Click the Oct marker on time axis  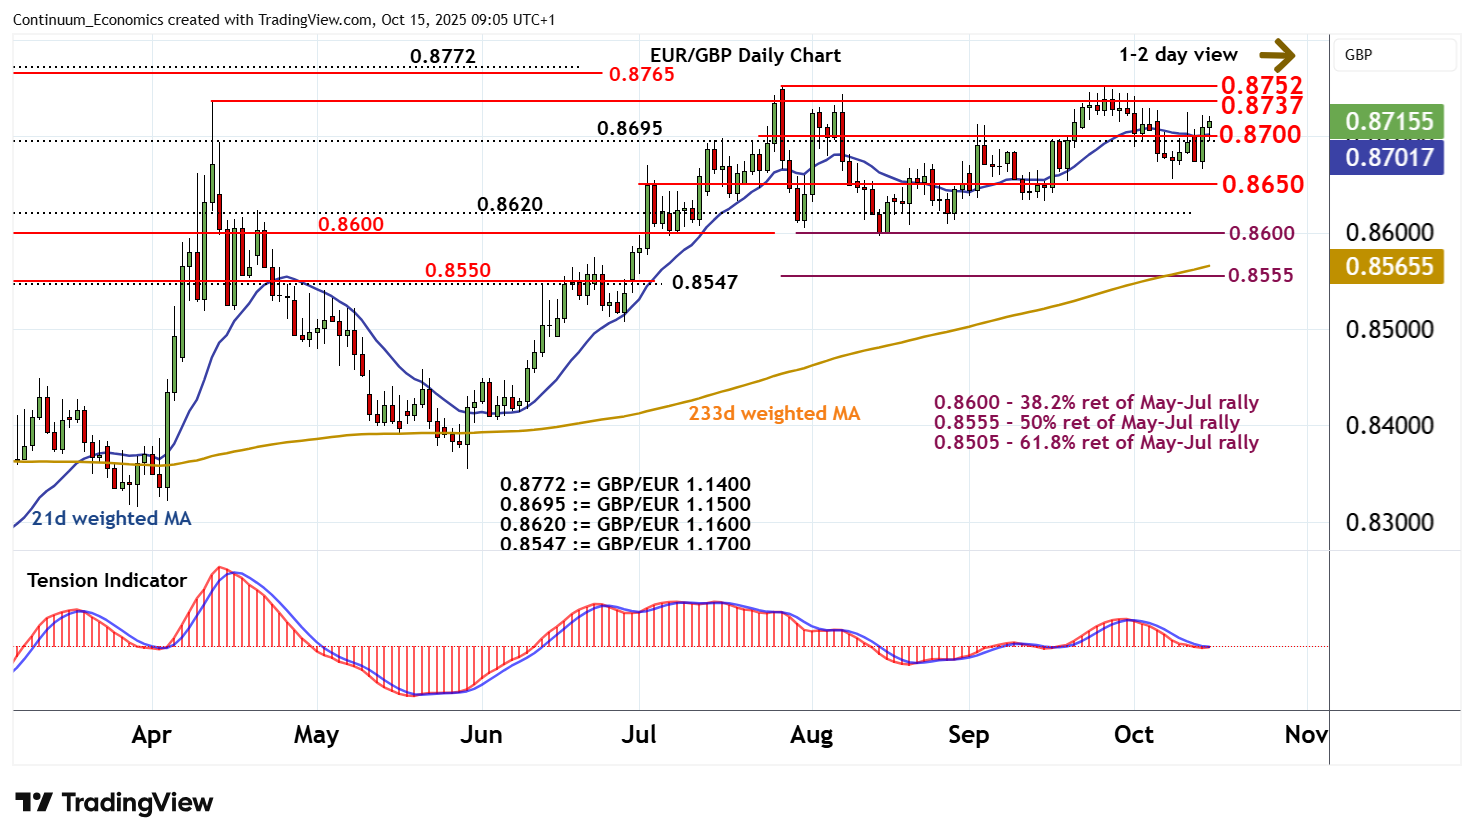[x=1133, y=735]
